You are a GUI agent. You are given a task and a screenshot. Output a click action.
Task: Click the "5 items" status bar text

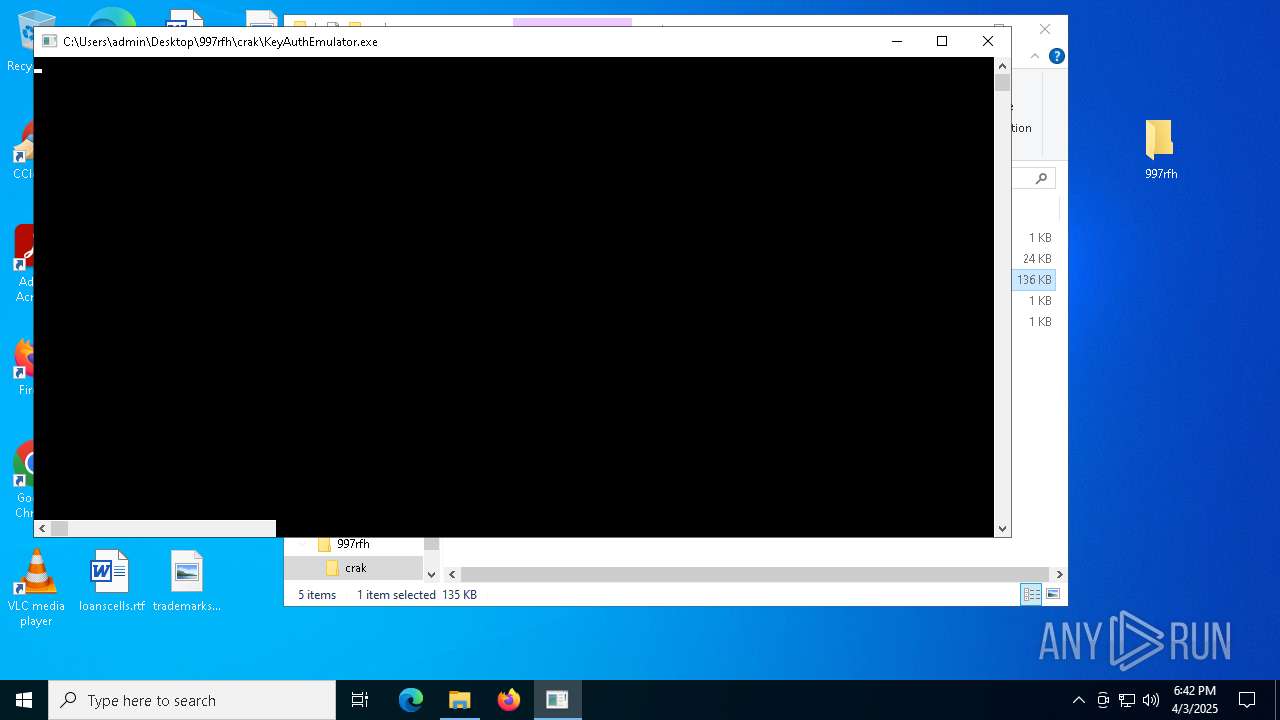(317, 595)
